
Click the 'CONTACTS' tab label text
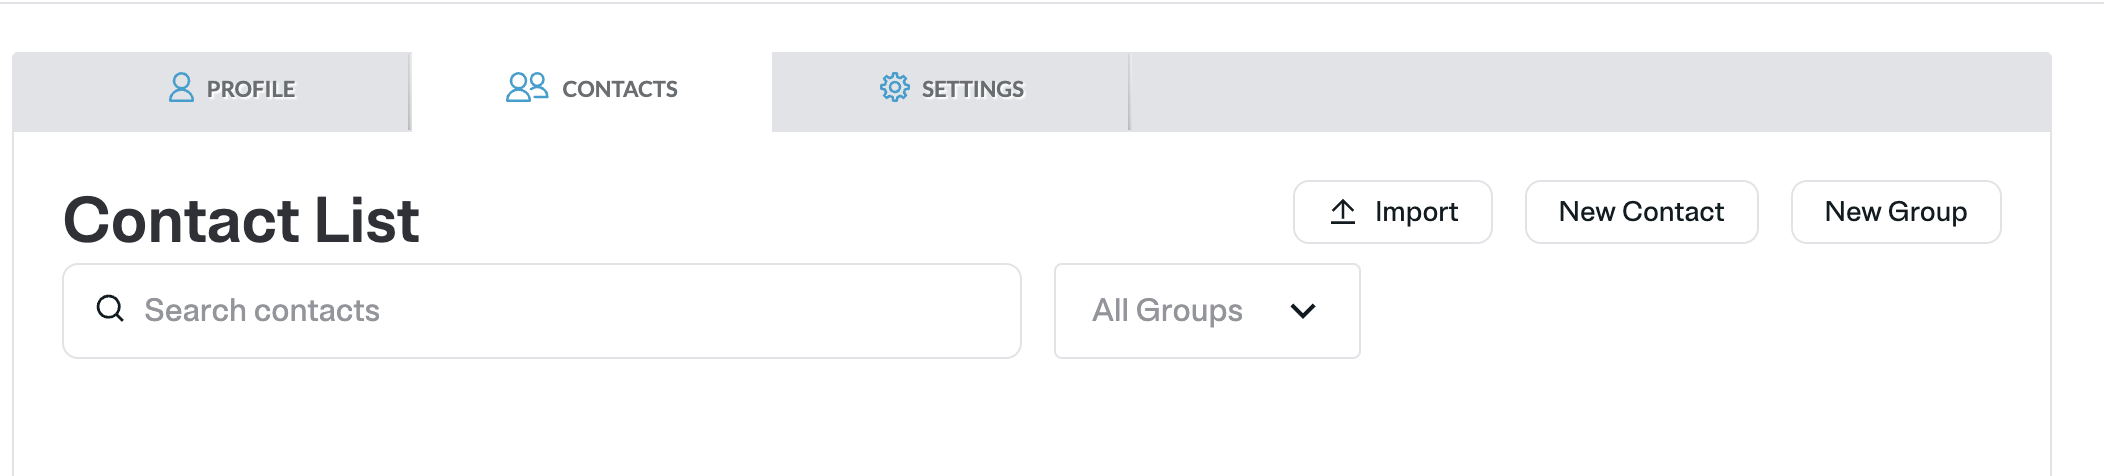click(x=620, y=90)
